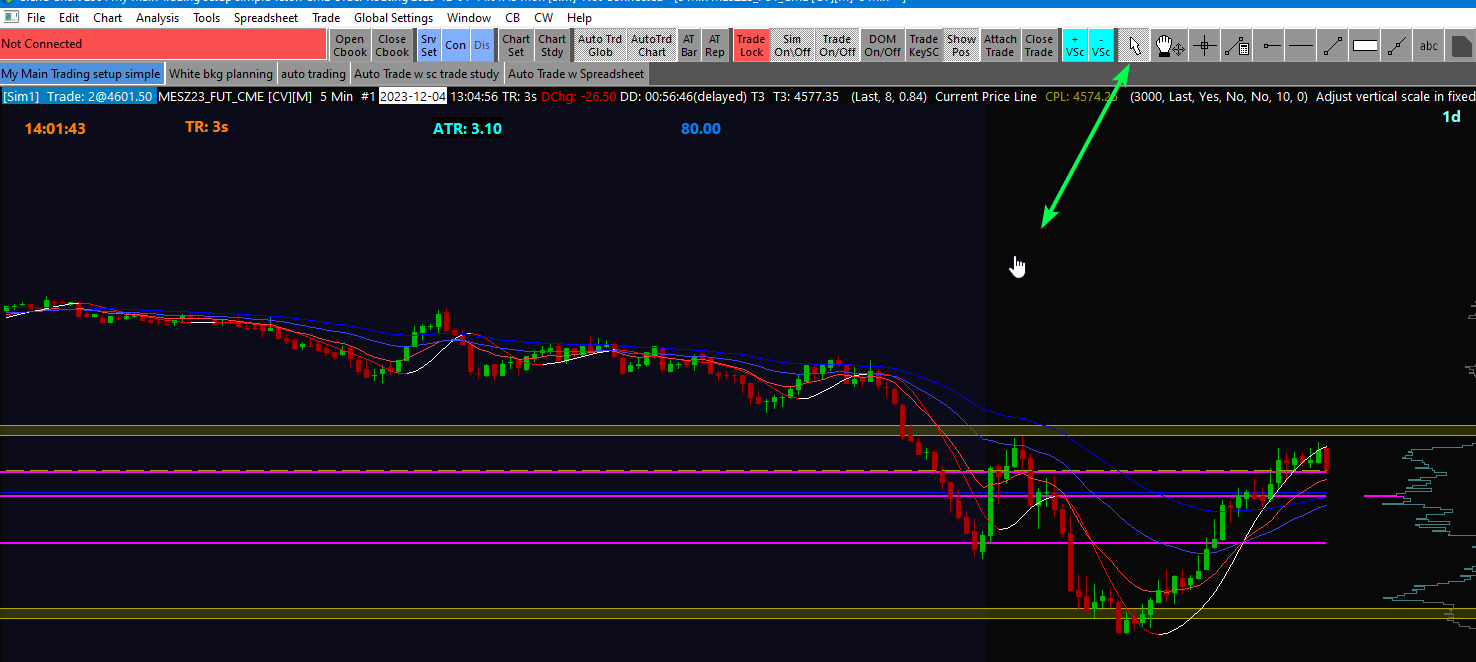The width and height of the screenshot is (1476, 662).
Task: Switch to the auto trading tab
Action: click(x=313, y=74)
